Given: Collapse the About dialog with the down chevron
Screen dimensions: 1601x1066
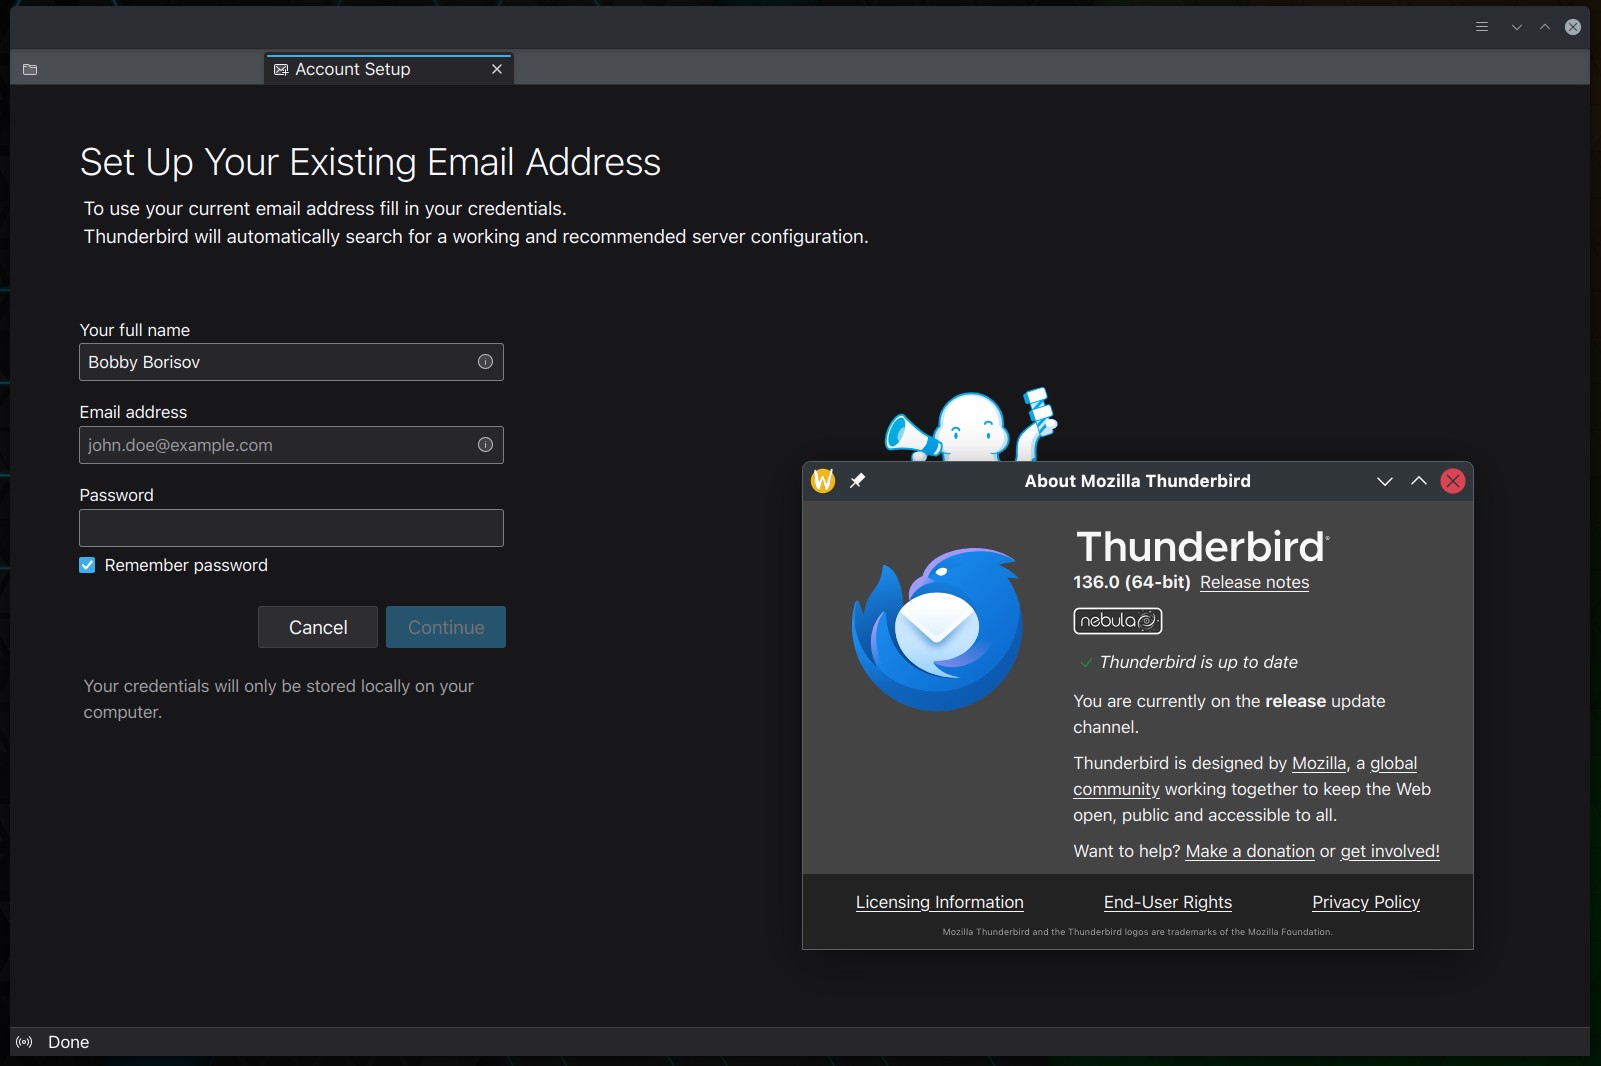Looking at the screenshot, I should pos(1384,481).
